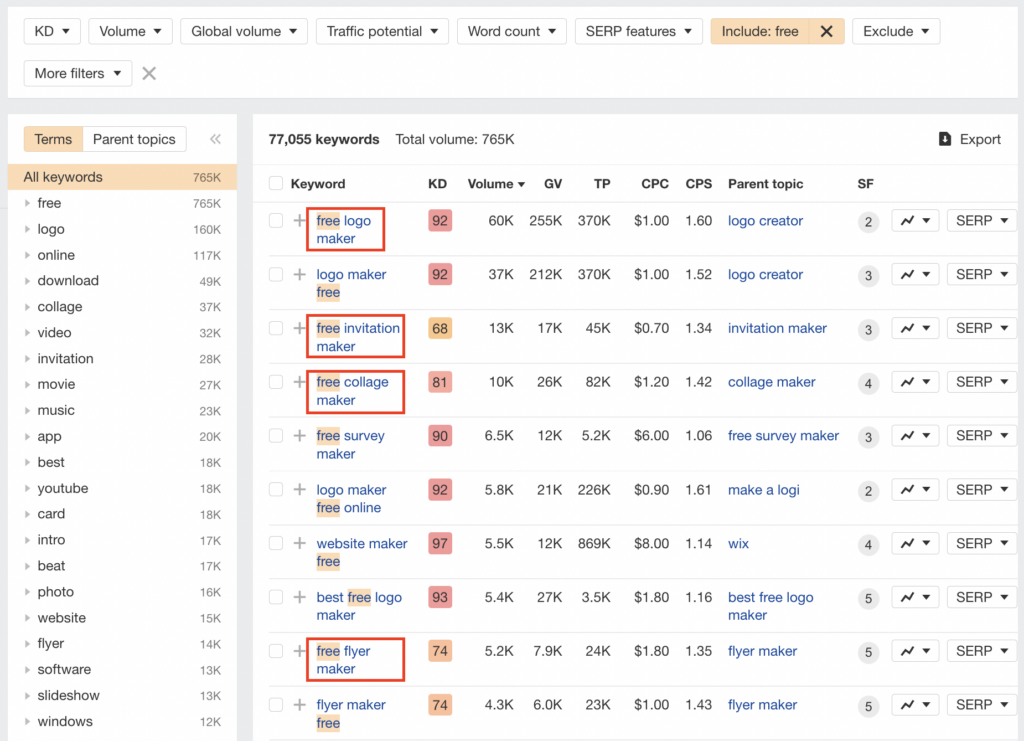Click the Export download icon

(944, 139)
